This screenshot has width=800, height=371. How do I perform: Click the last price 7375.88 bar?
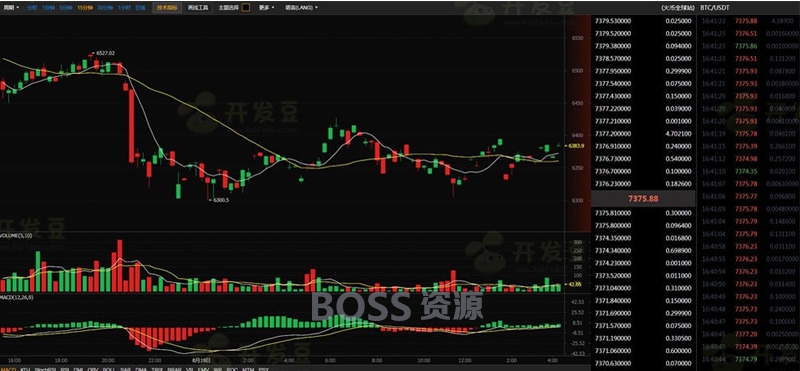(643, 199)
